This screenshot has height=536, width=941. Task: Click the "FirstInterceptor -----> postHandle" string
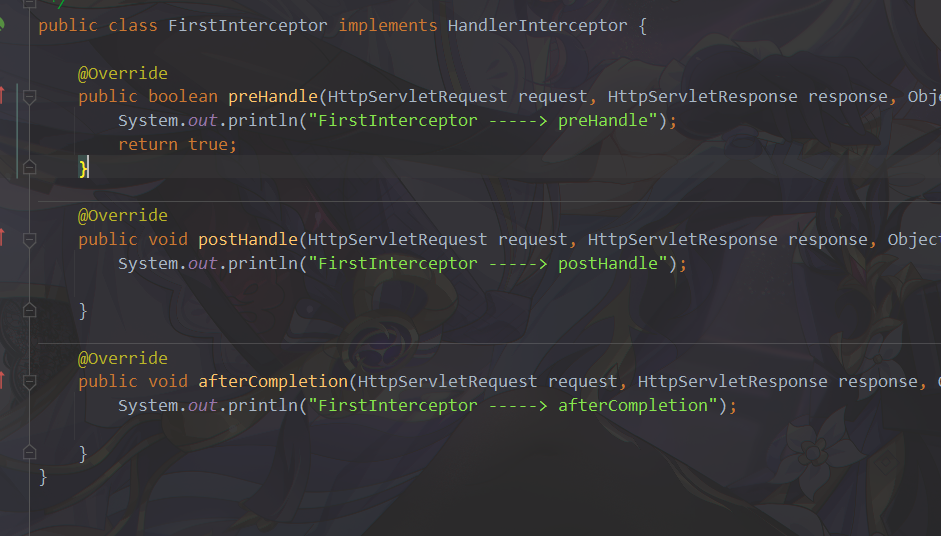488,263
